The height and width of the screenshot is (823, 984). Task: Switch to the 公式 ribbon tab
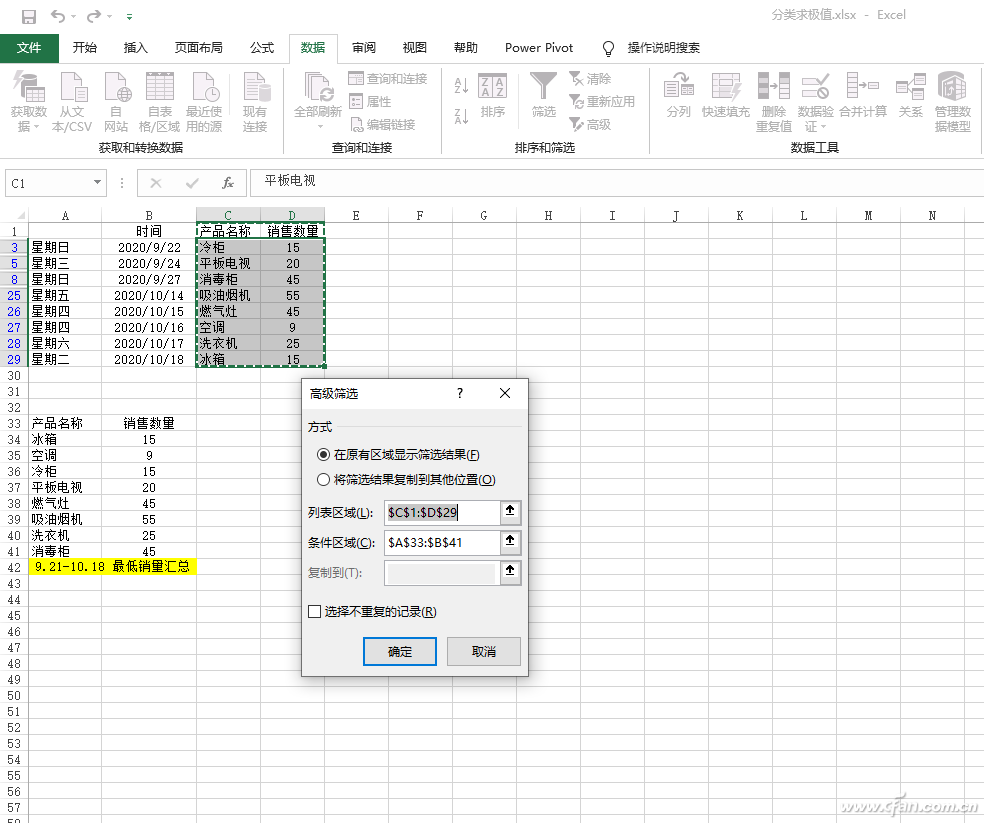click(x=262, y=47)
